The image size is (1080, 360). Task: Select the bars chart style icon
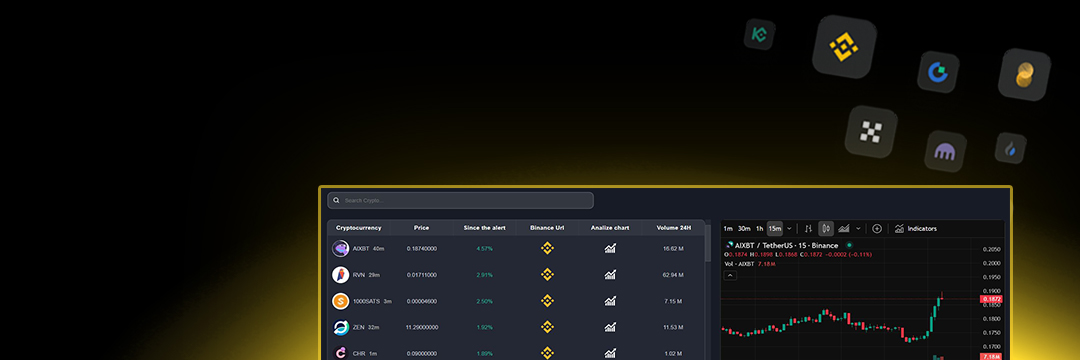809,229
